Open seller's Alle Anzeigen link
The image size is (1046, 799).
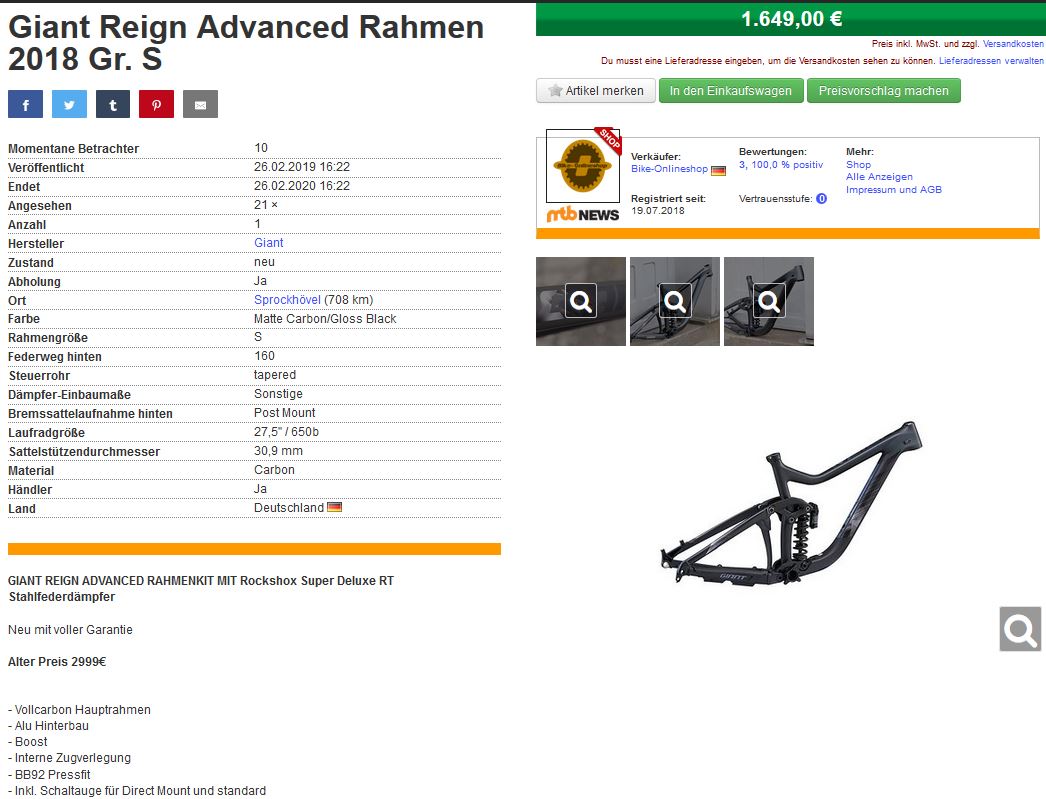tap(879, 177)
